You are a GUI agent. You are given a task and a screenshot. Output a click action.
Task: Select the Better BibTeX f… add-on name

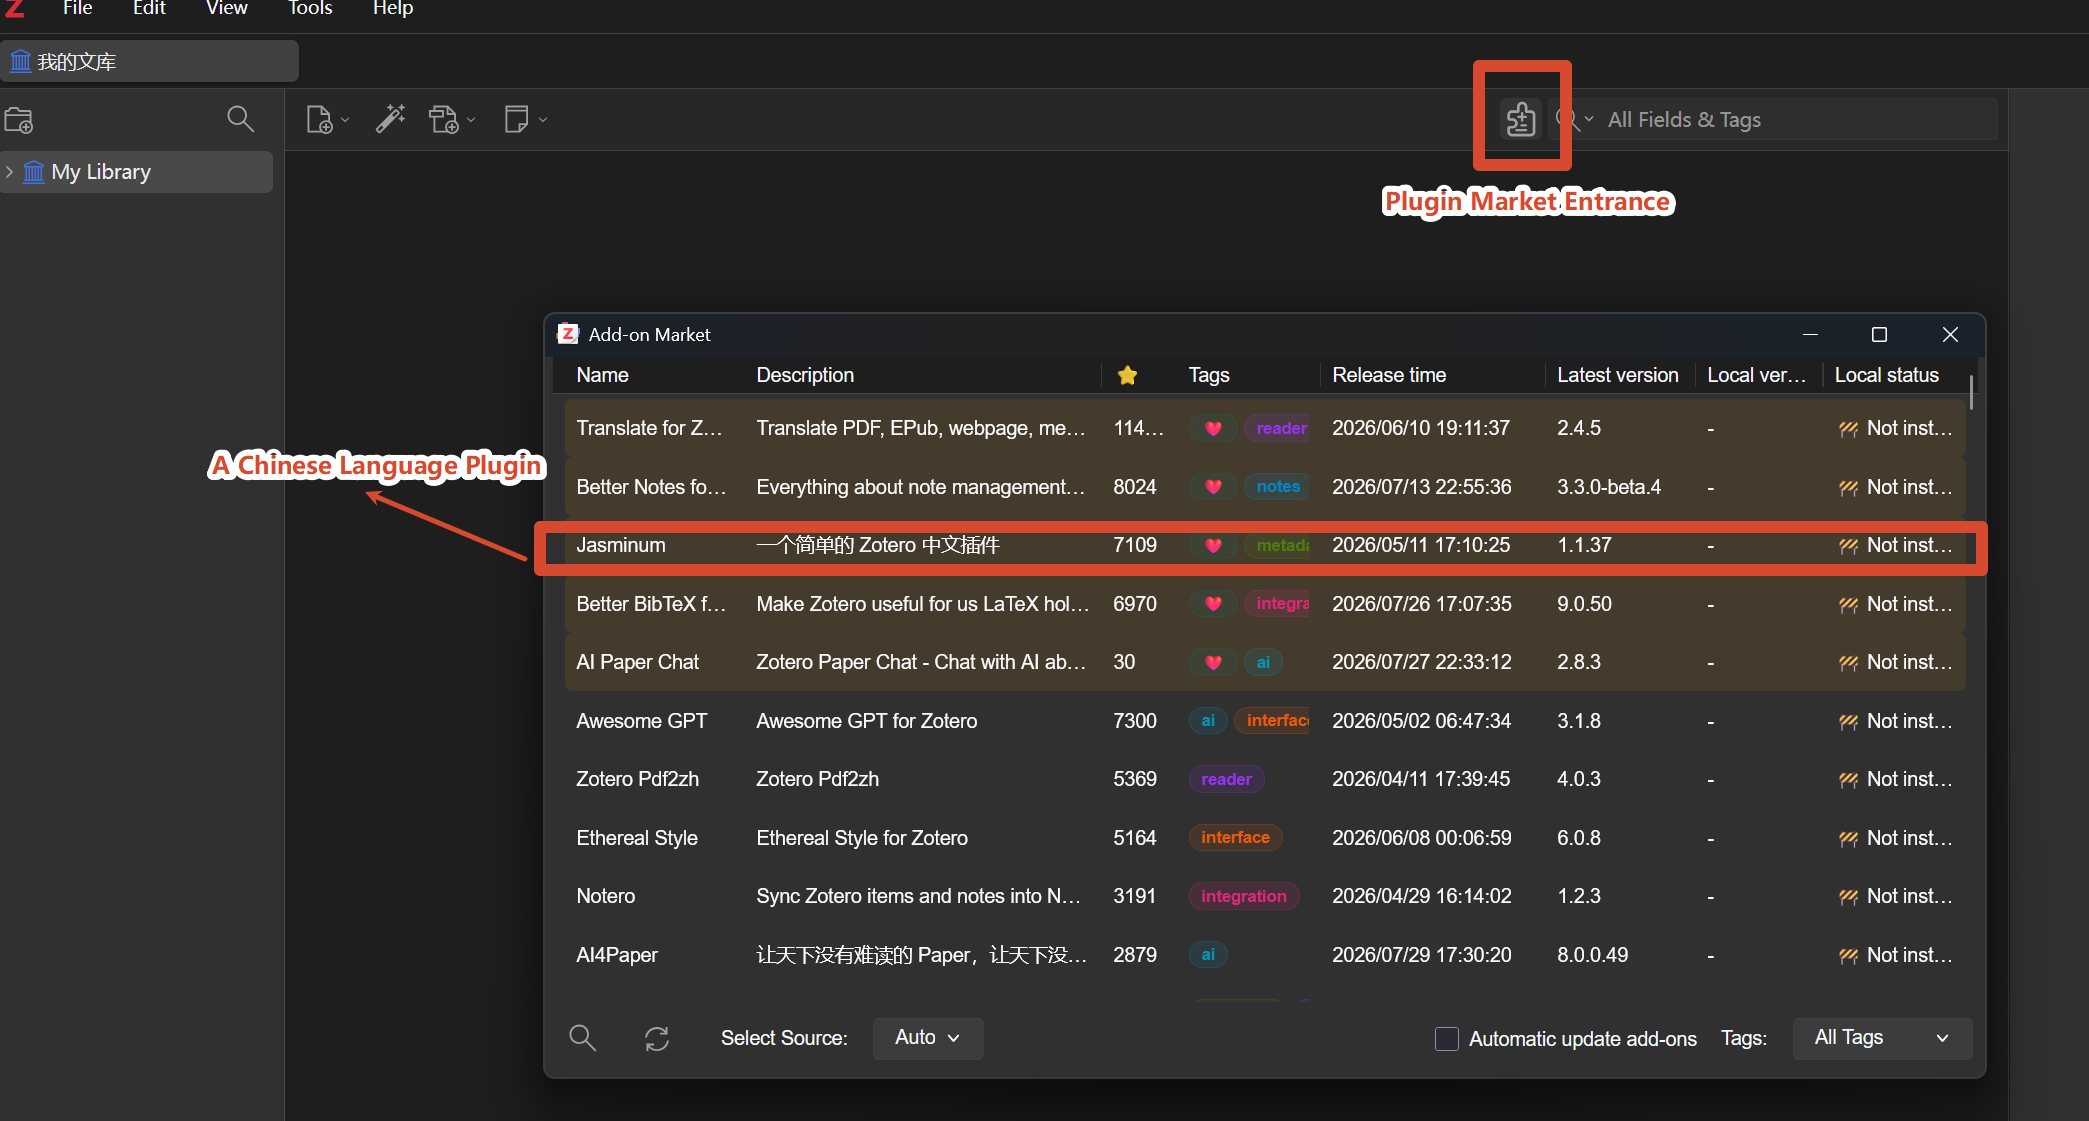(x=651, y=604)
